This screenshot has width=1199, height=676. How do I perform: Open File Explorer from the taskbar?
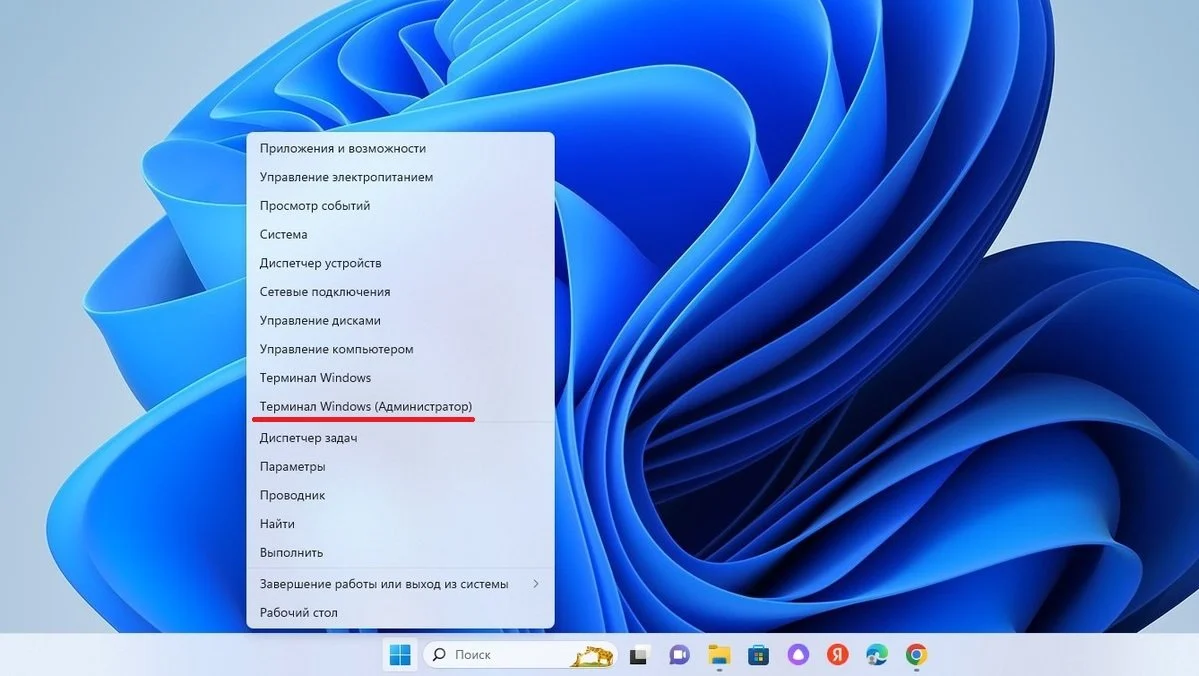(719, 655)
